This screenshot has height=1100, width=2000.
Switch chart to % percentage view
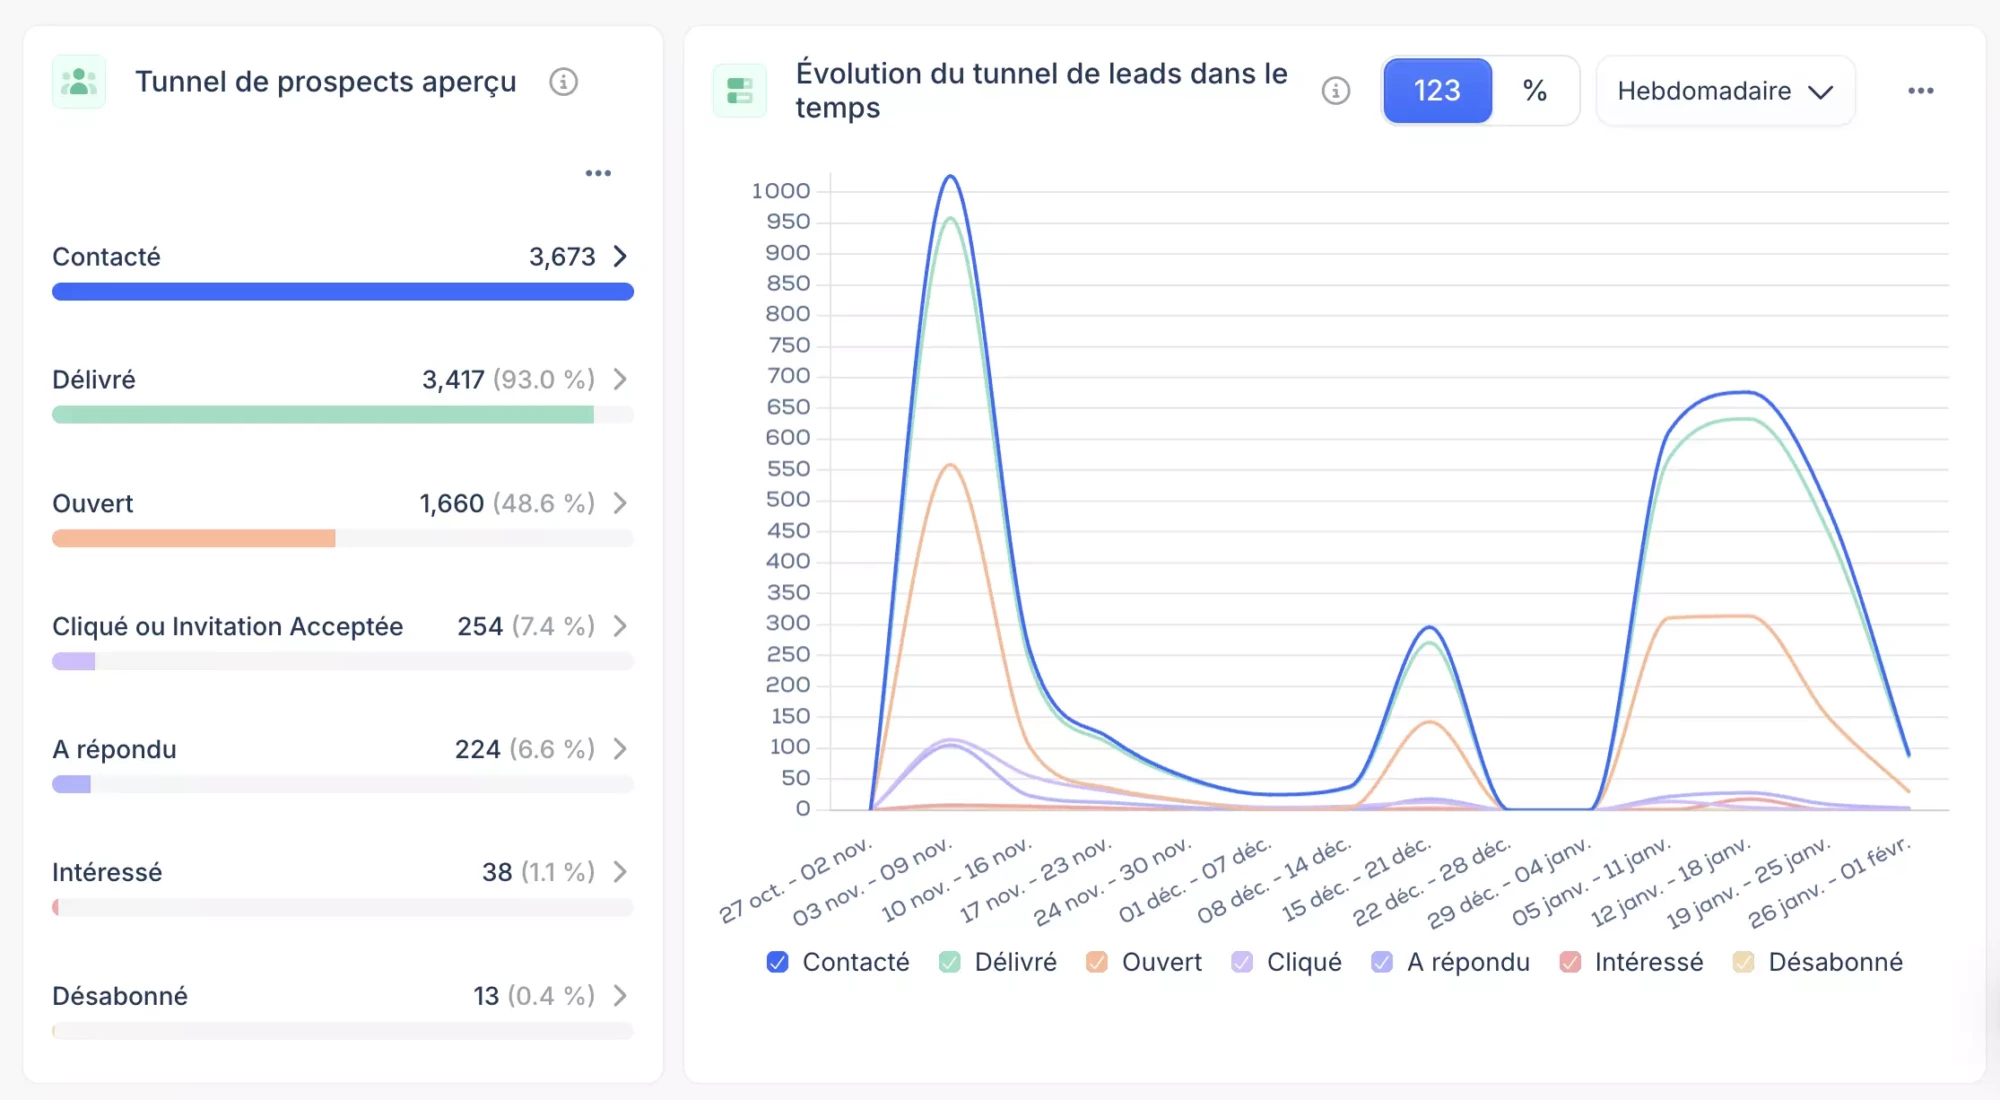coord(1535,91)
